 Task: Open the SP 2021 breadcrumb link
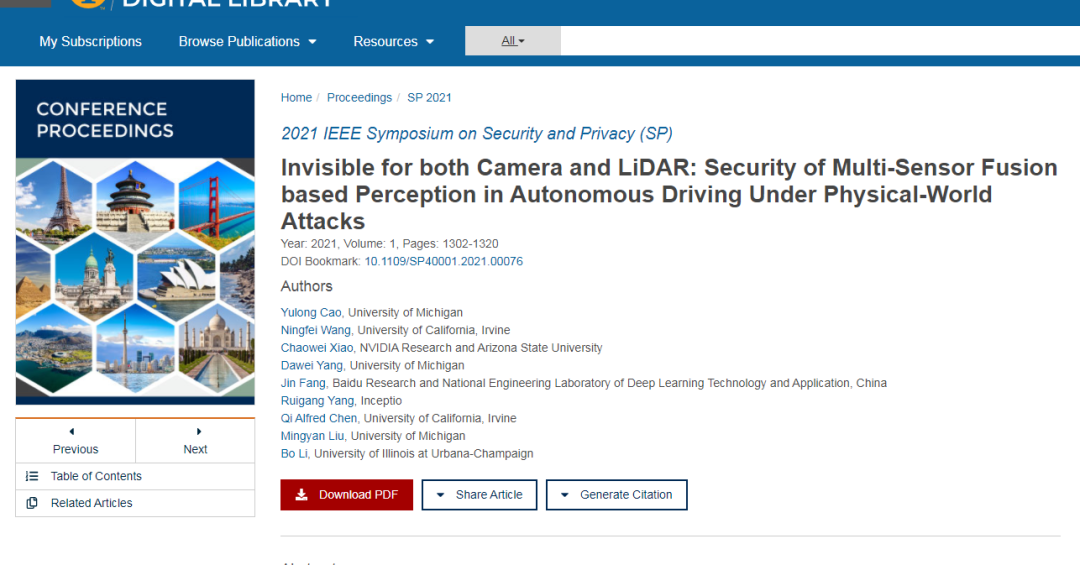[429, 98]
